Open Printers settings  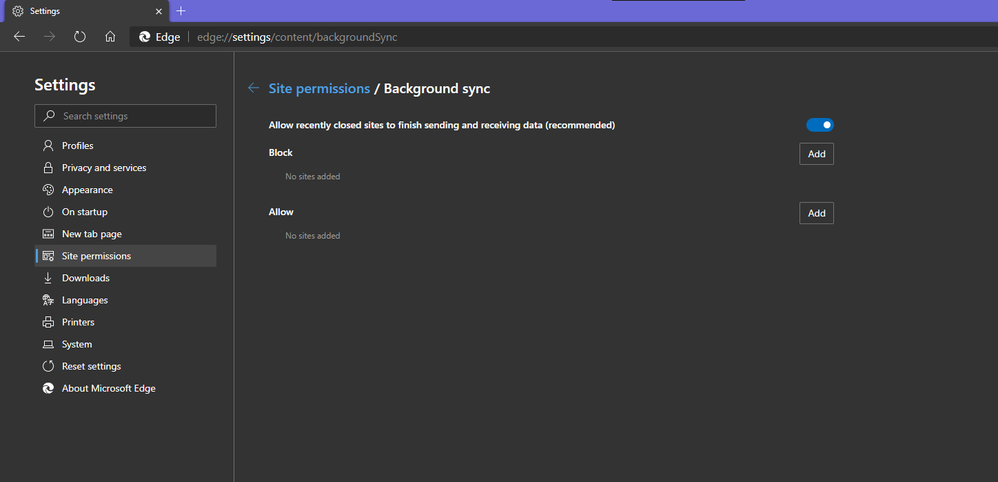pyautogui.click(x=125, y=322)
